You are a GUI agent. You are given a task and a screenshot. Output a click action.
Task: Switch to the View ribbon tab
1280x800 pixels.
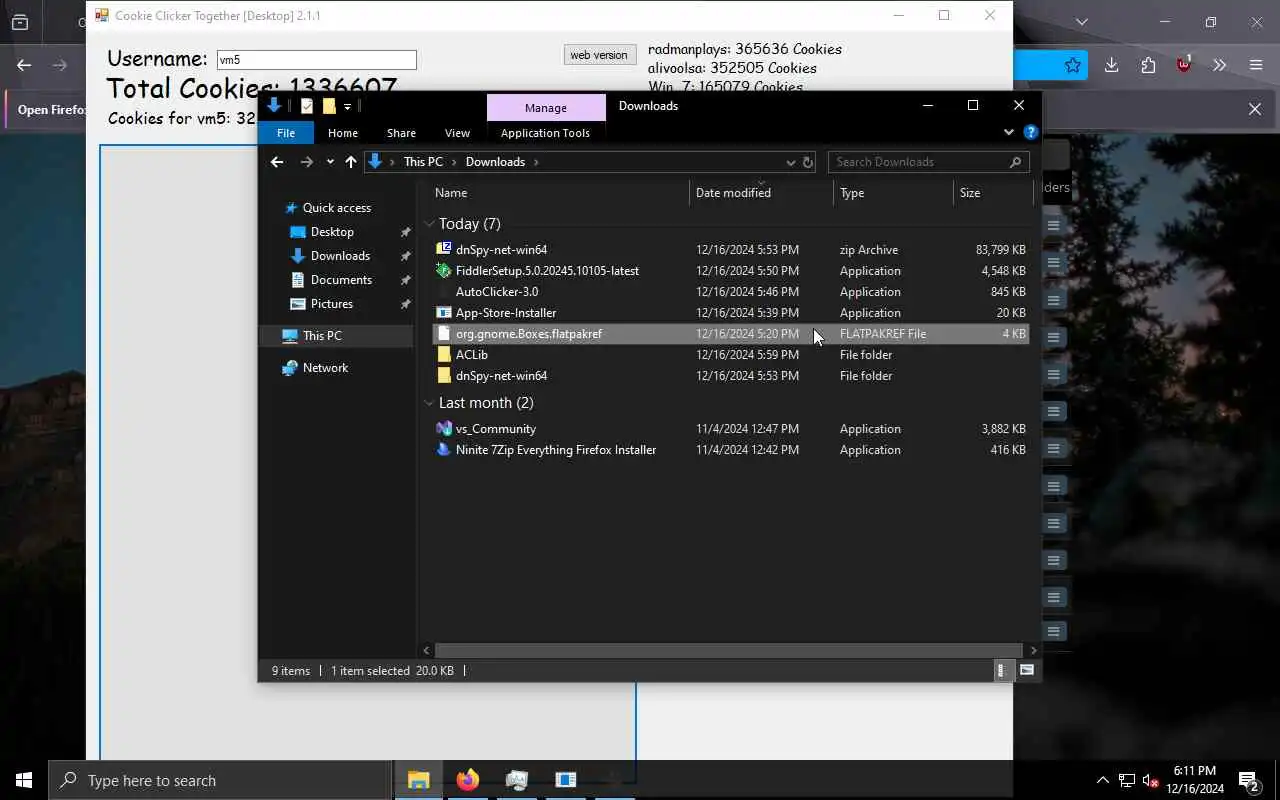pos(457,133)
